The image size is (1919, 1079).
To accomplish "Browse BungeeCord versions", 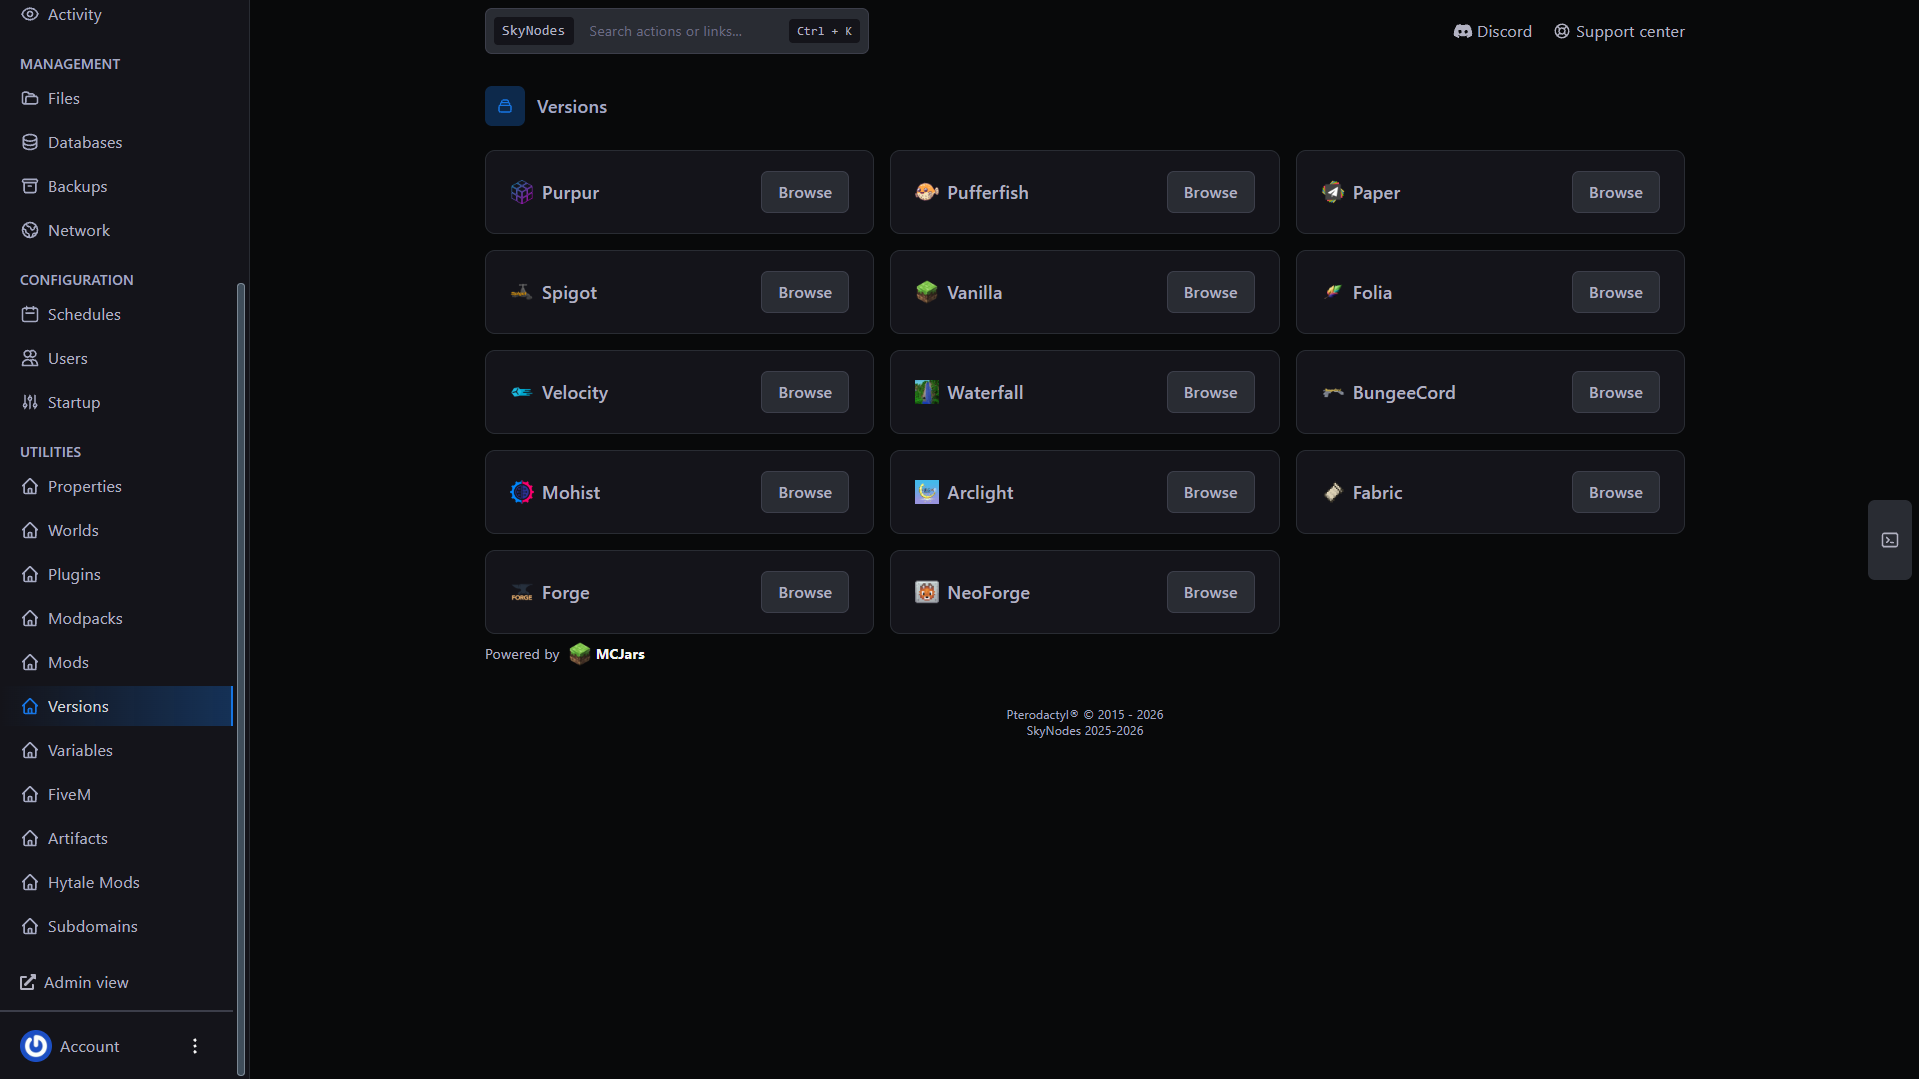I will pos(1616,392).
